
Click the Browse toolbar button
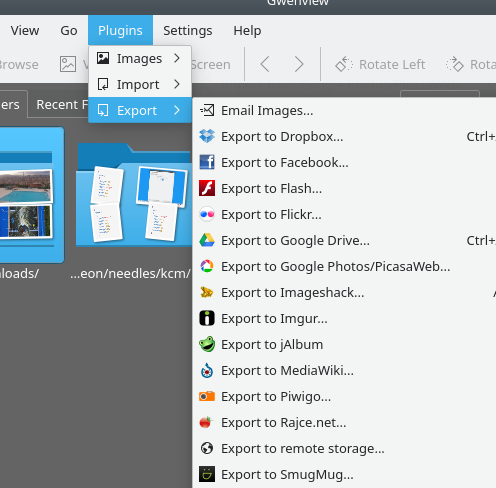pyautogui.click(x=19, y=64)
